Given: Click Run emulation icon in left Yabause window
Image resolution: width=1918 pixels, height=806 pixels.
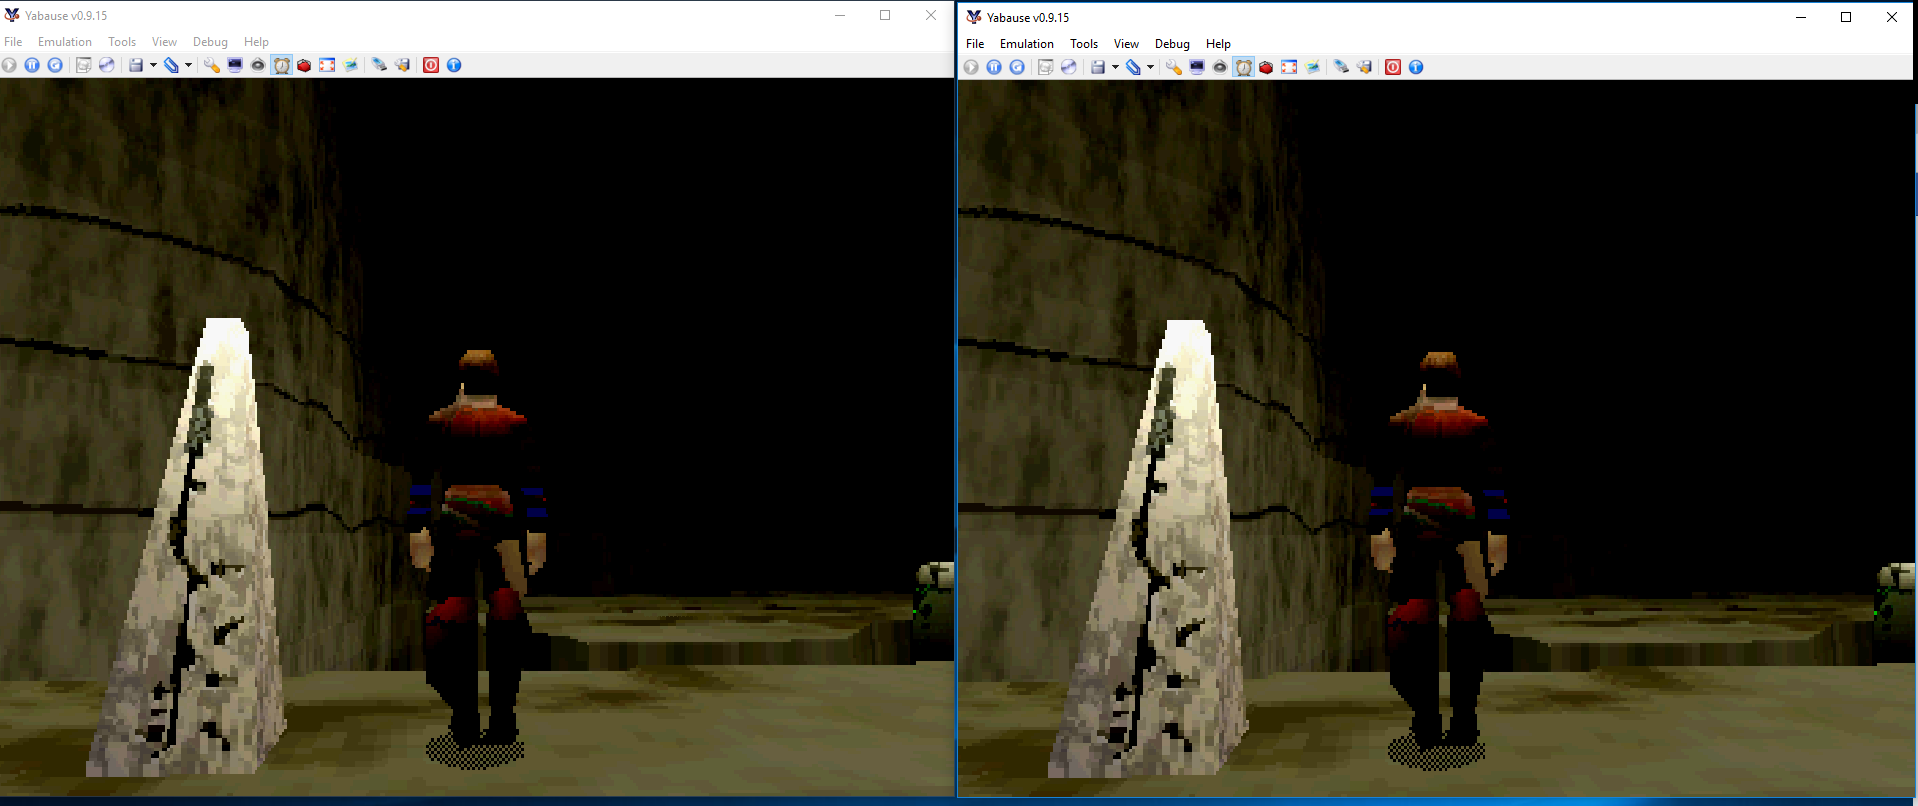Looking at the screenshot, I should click(x=9, y=65).
